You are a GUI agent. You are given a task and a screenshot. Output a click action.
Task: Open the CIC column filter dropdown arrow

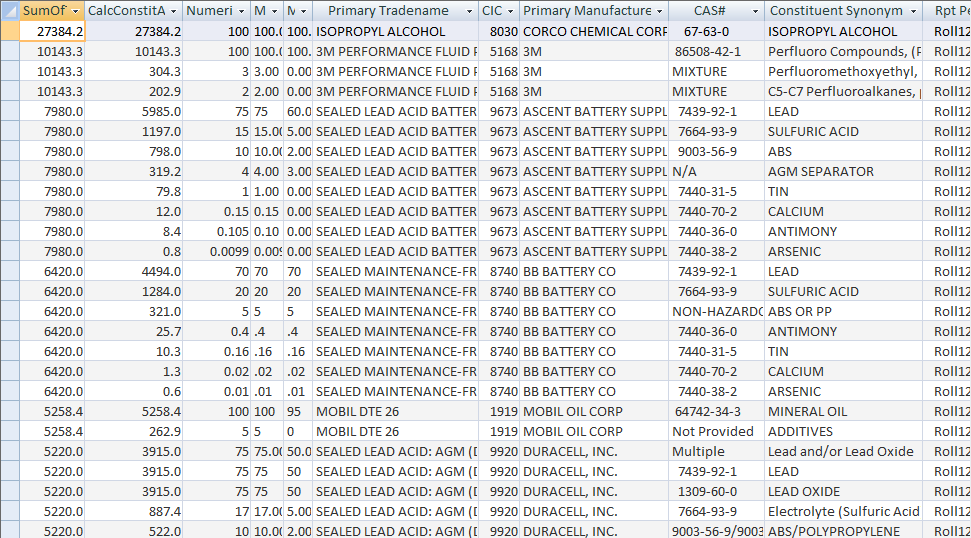pyautogui.click(x=510, y=11)
